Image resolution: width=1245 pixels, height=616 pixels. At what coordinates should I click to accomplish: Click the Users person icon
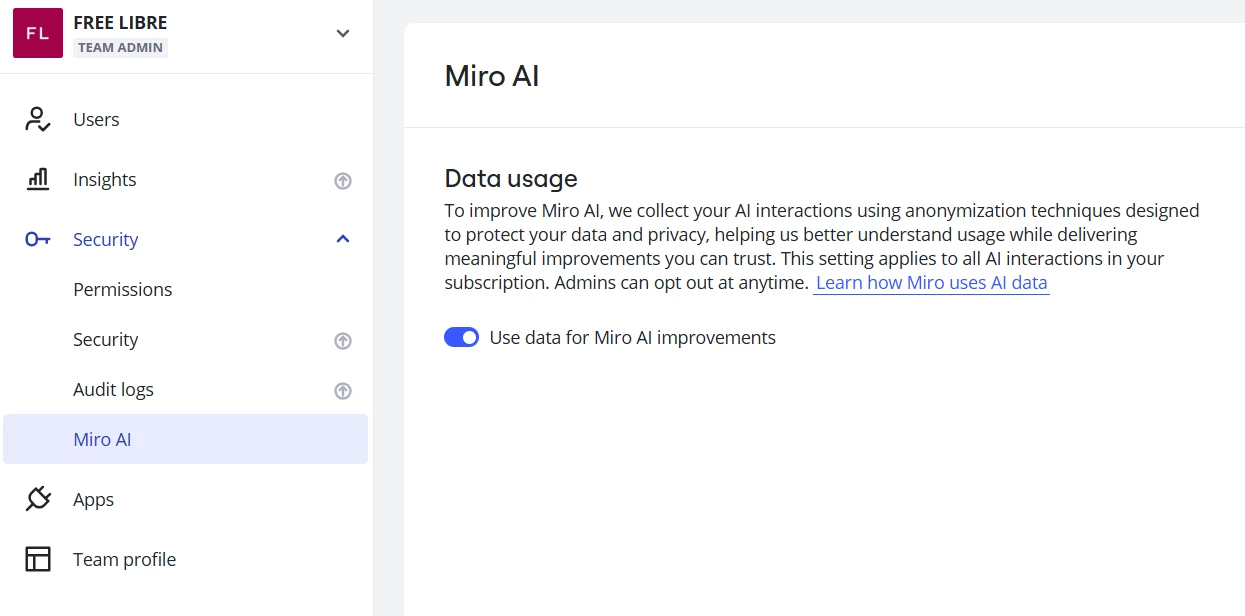pyautogui.click(x=37, y=120)
